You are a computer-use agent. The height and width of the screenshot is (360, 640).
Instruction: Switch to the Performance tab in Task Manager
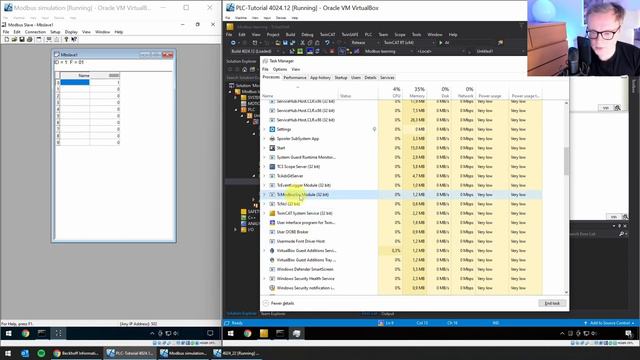point(295,78)
